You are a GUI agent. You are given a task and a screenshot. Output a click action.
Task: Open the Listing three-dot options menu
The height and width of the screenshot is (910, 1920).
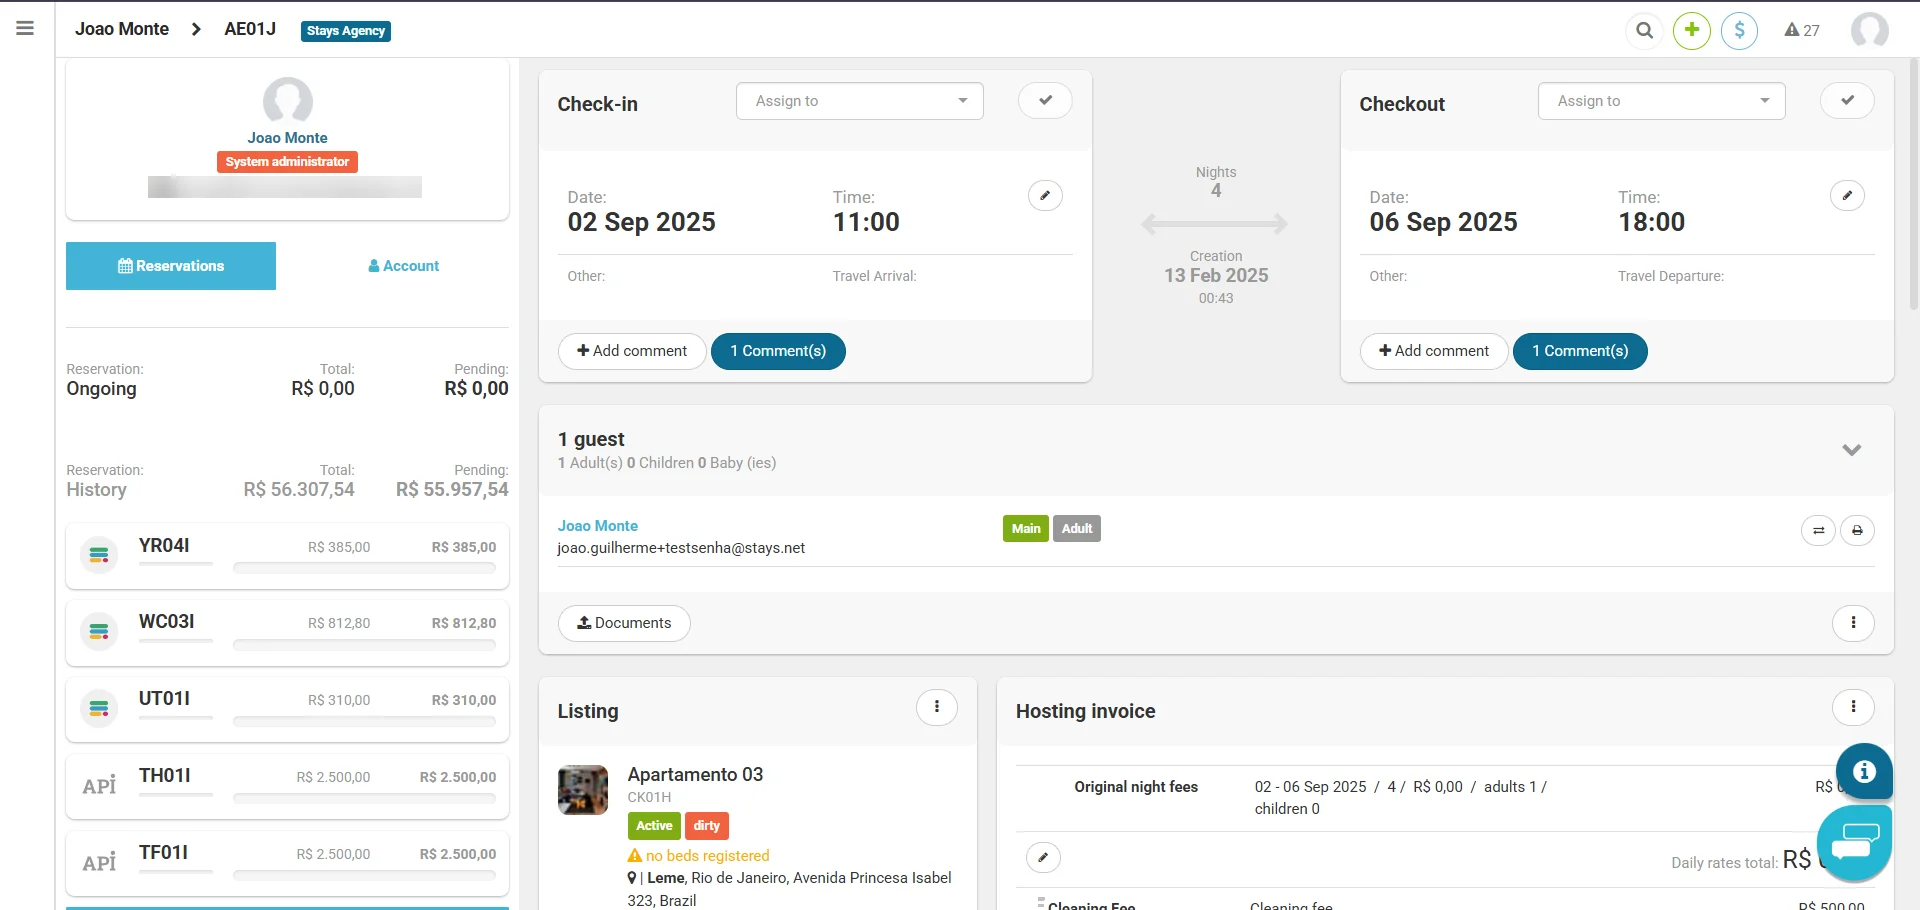[x=937, y=707]
